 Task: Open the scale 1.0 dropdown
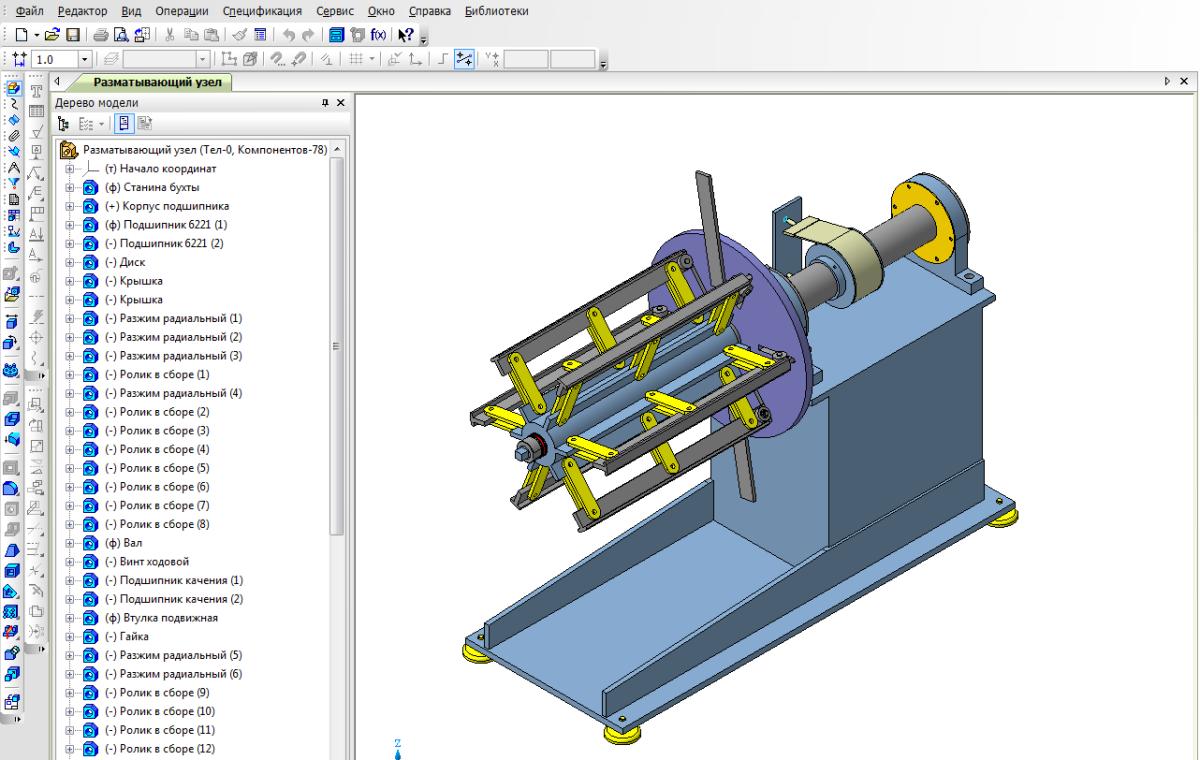click(x=85, y=60)
